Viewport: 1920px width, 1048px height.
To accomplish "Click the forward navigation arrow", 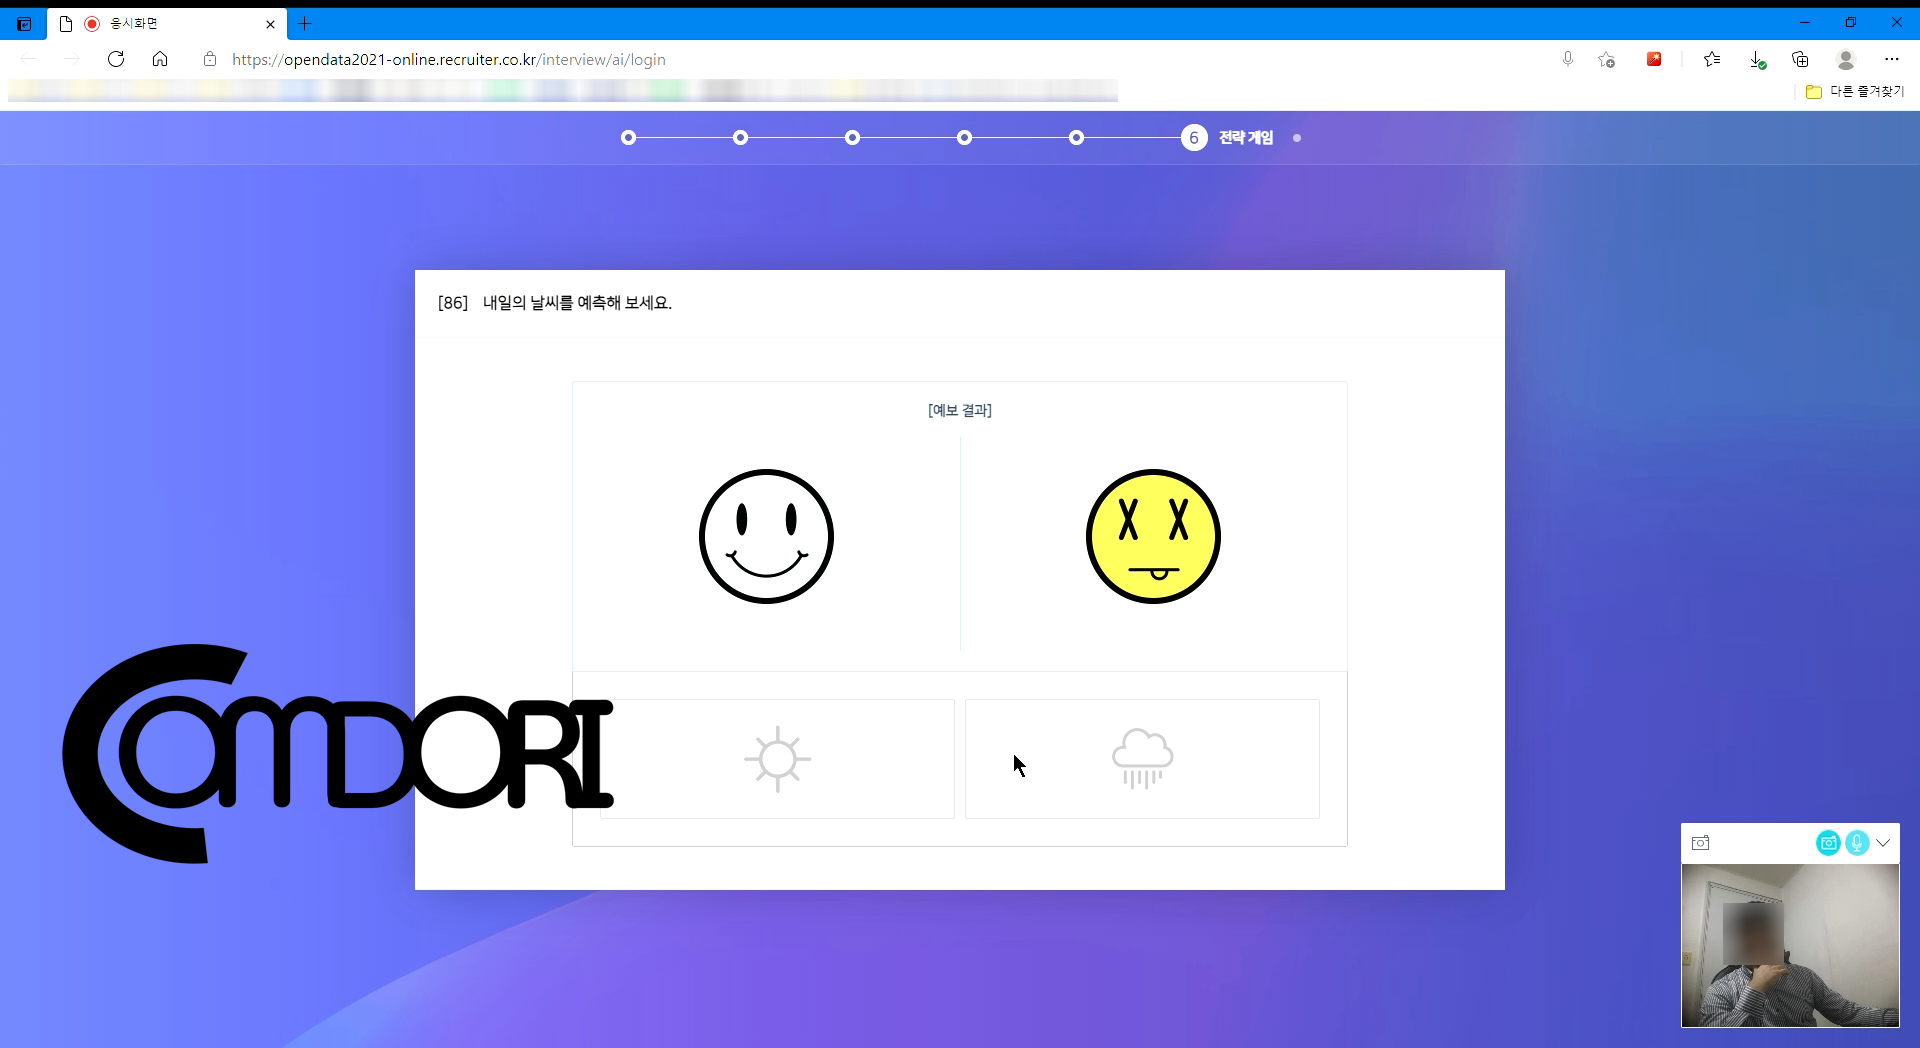I will point(72,59).
